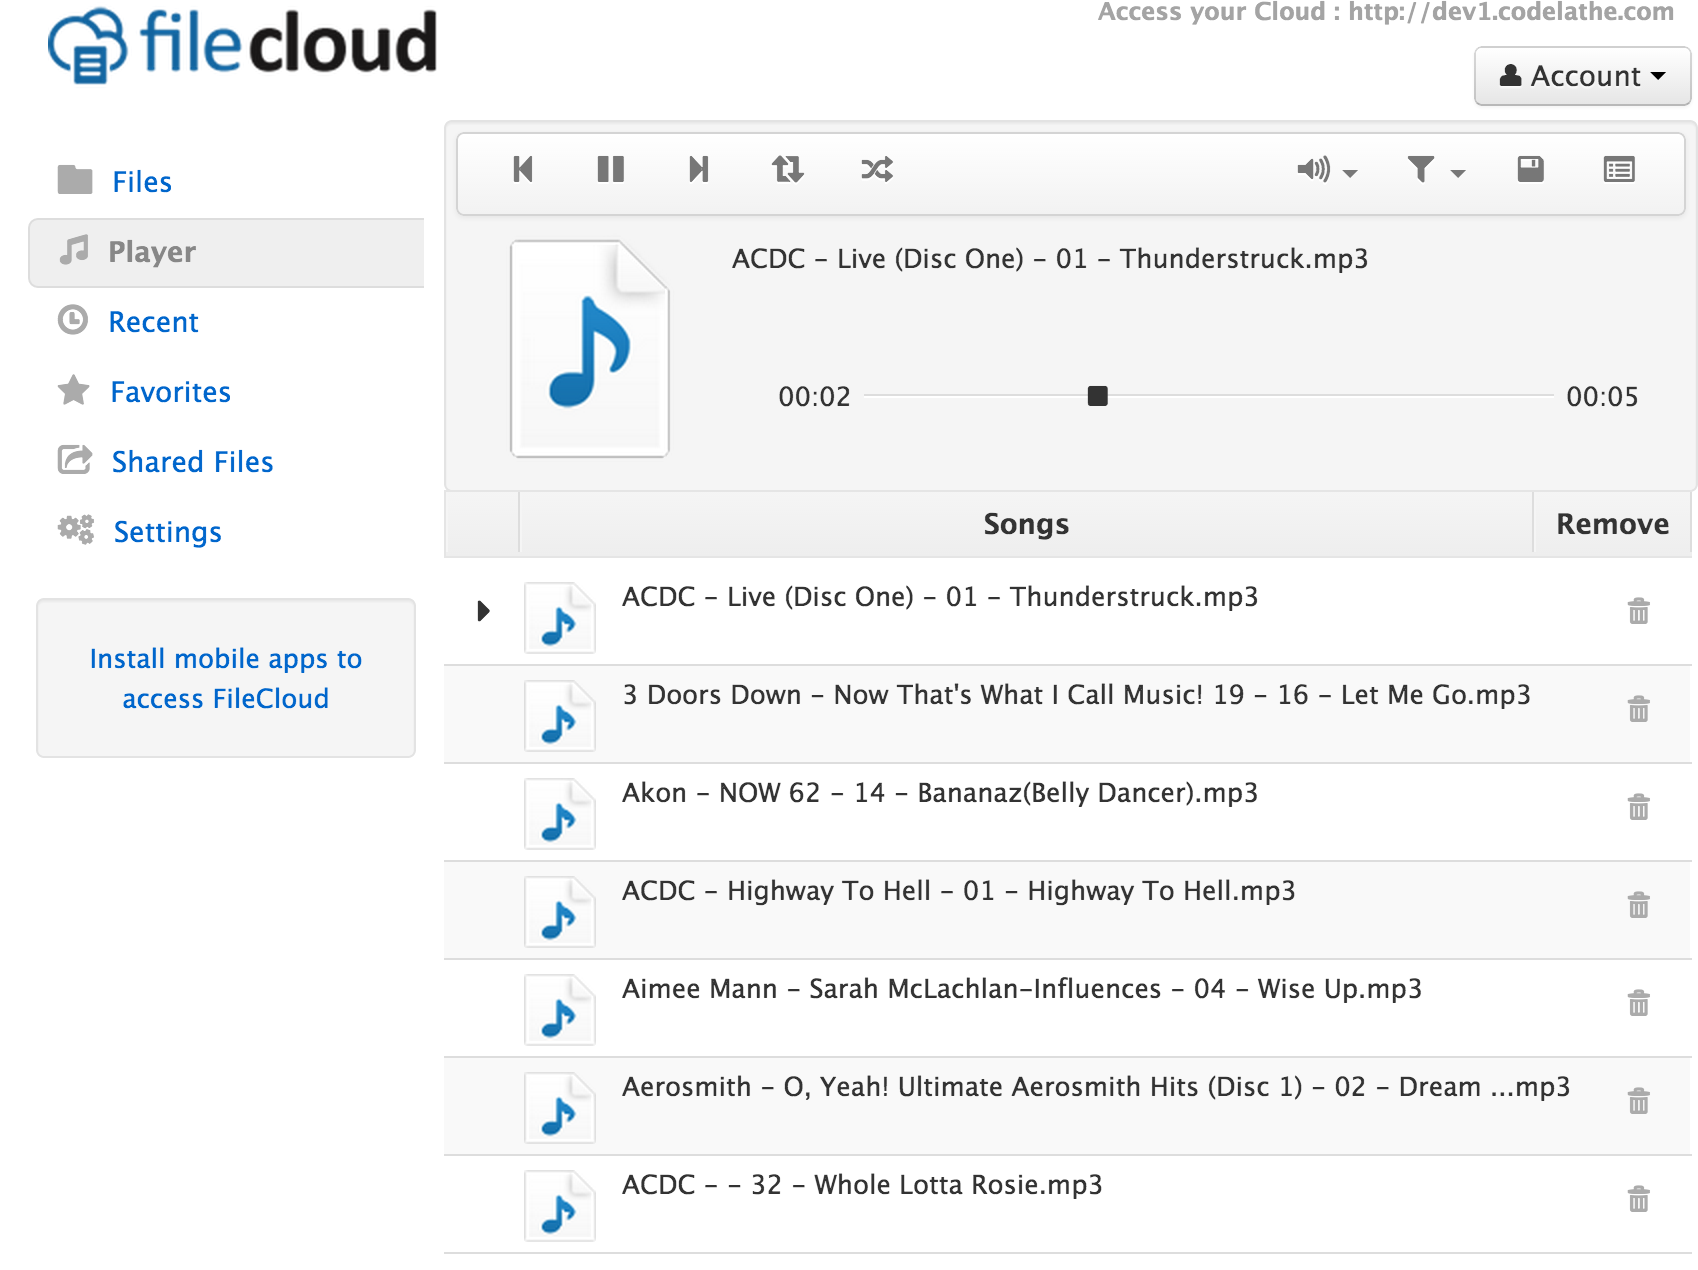
Task: Skip to next track
Action: click(x=699, y=169)
